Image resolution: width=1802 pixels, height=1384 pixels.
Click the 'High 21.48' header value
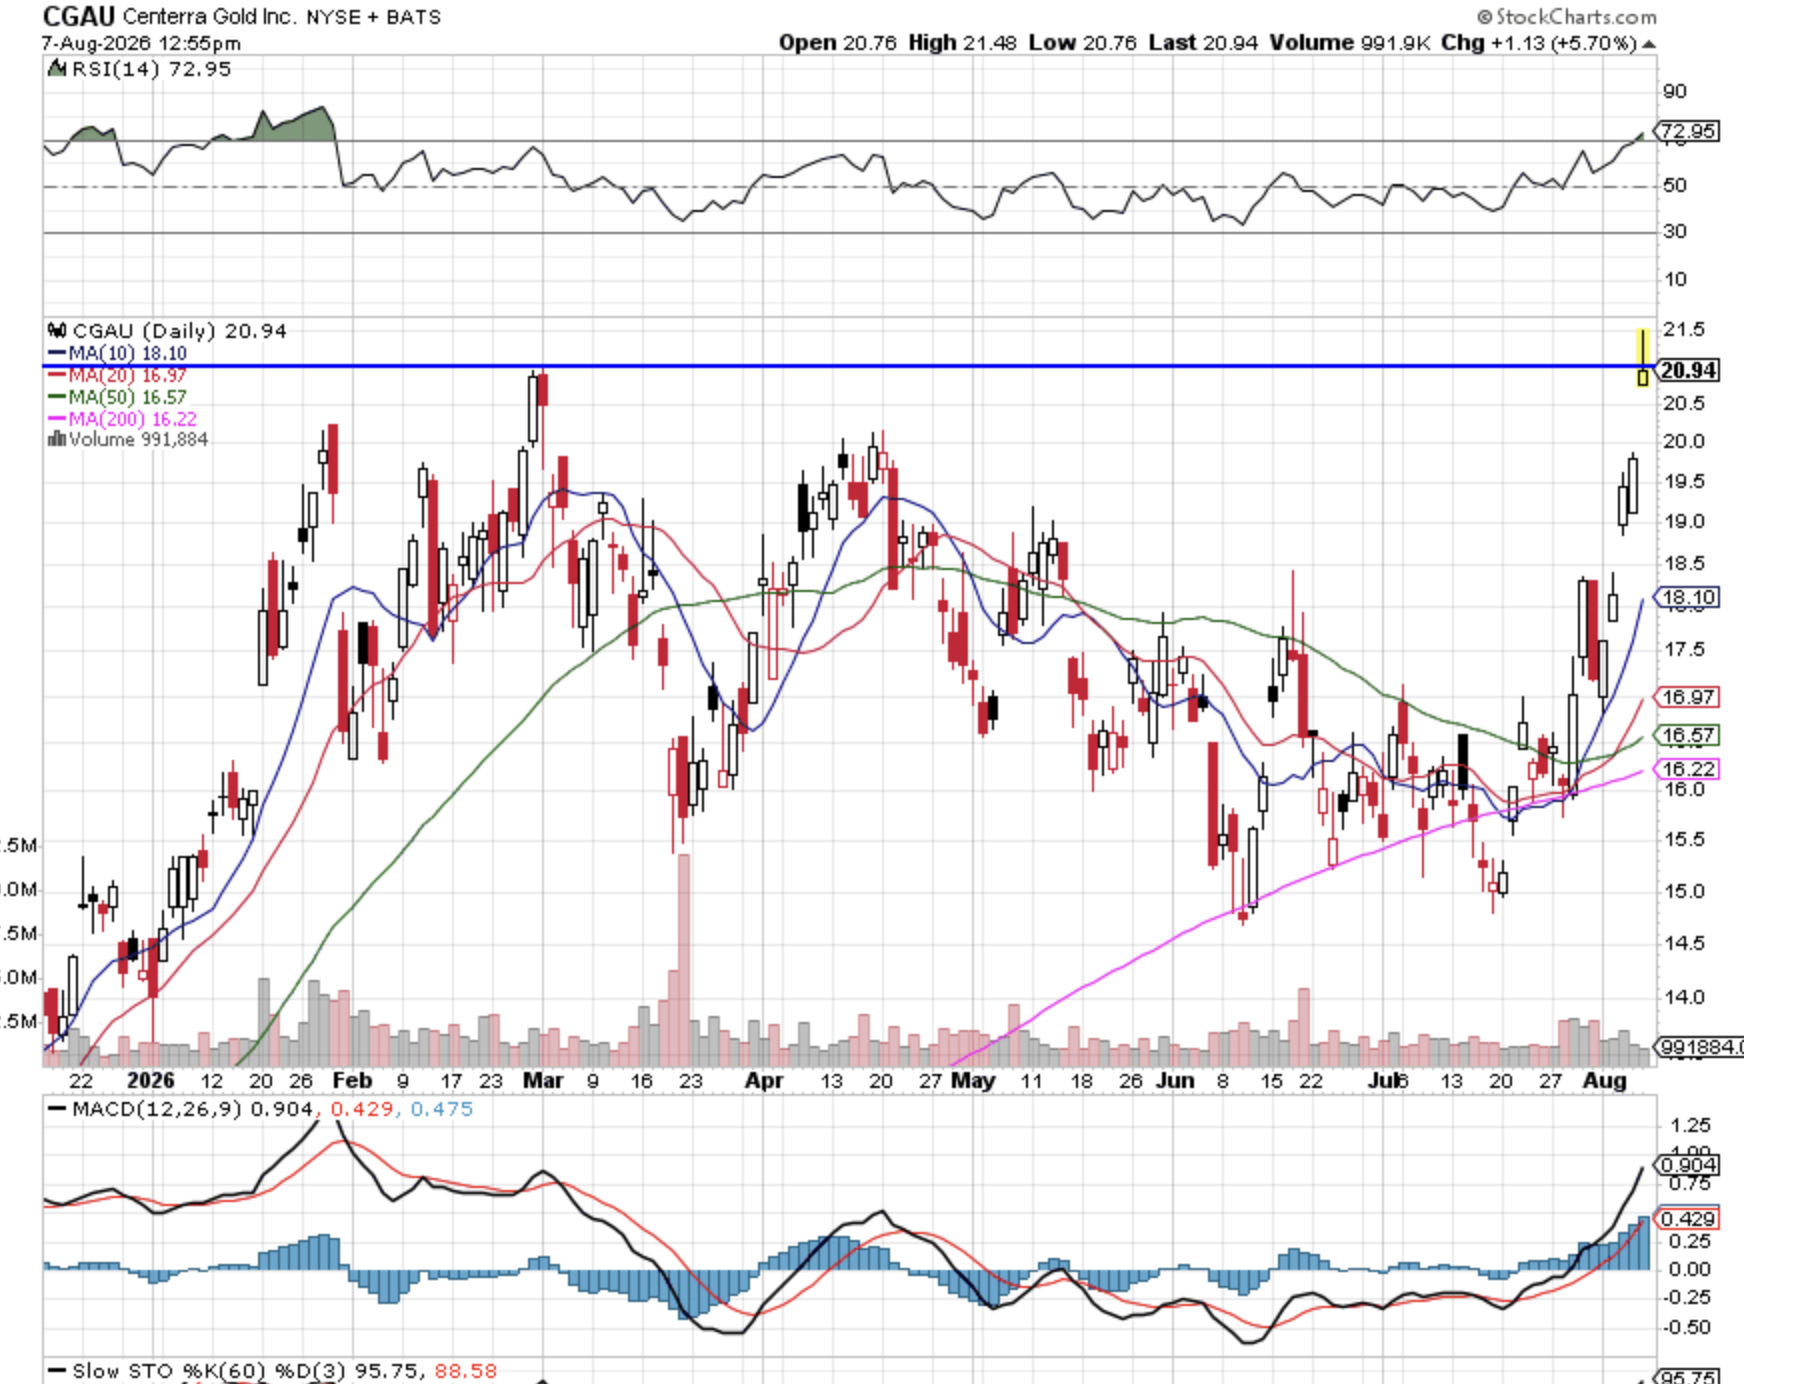pyautogui.click(x=962, y=43)
